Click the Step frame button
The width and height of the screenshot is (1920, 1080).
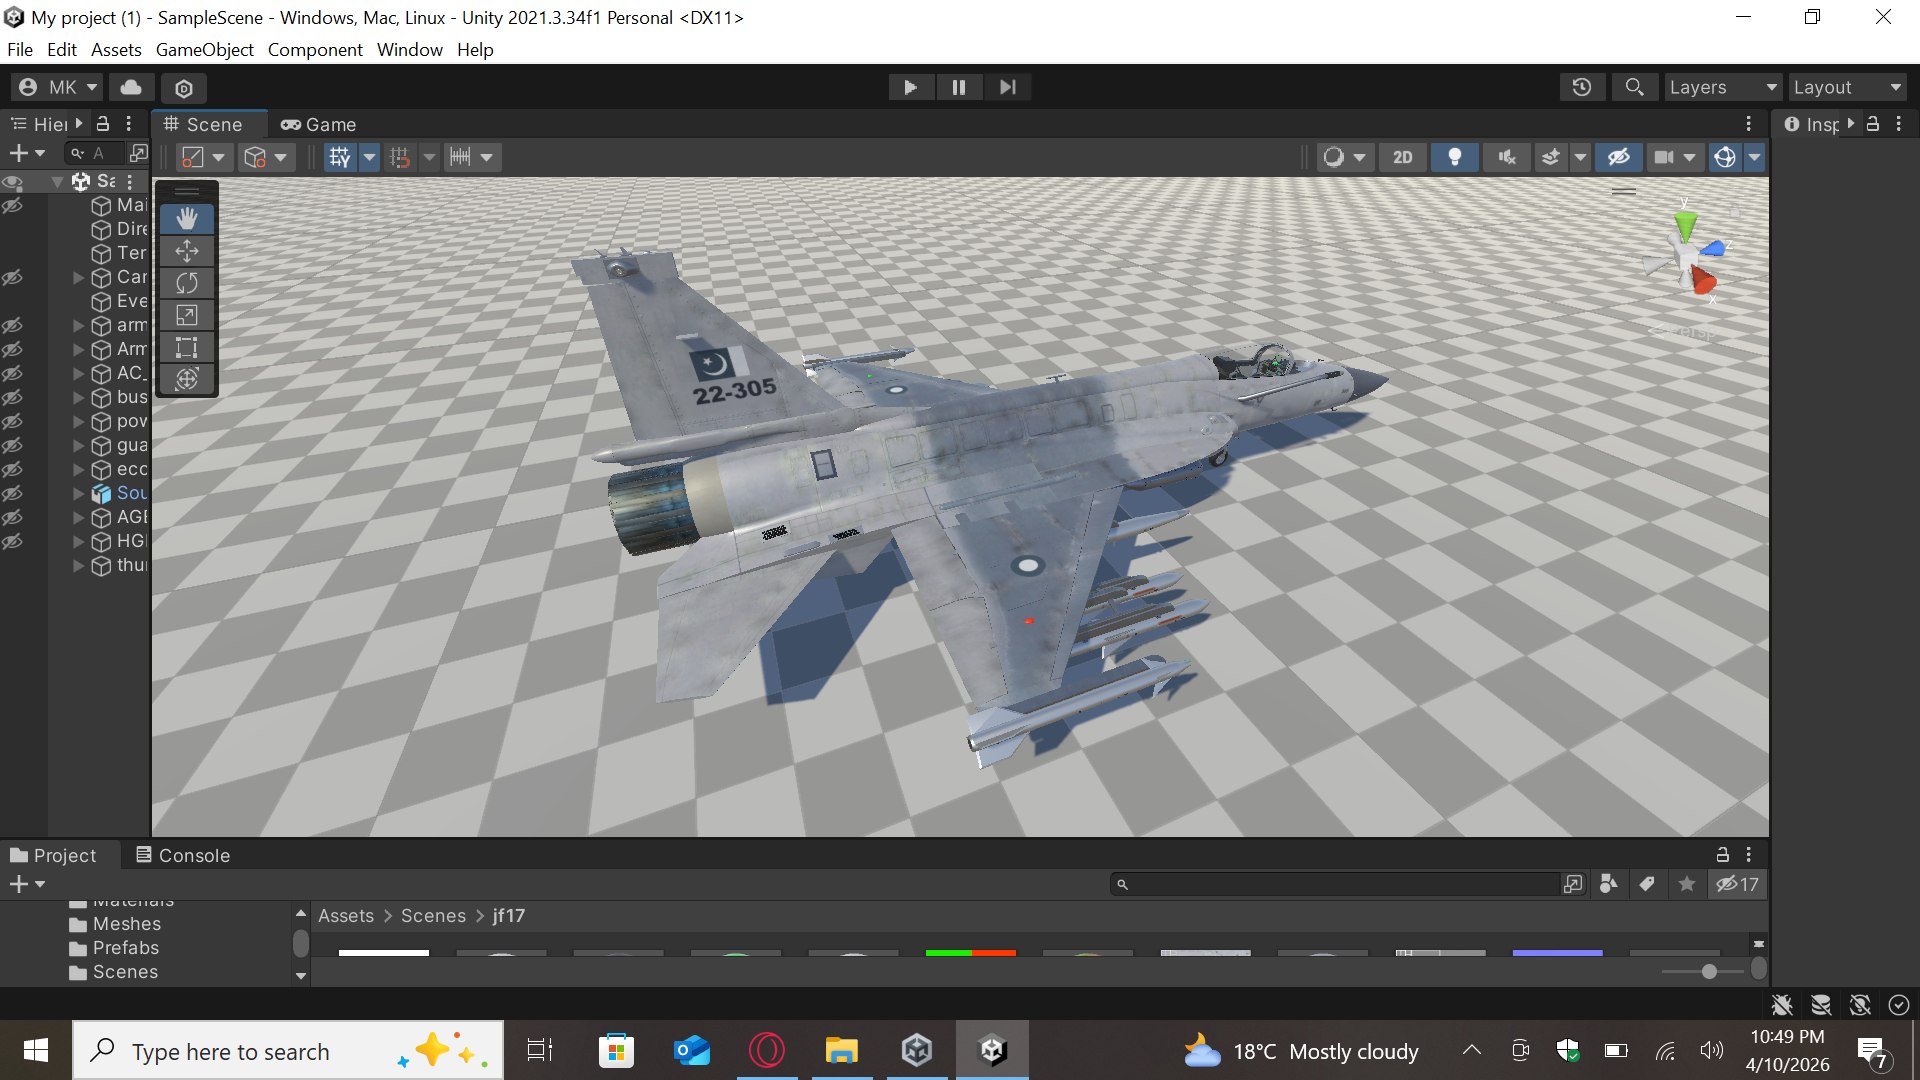[x=1008, y=87]
